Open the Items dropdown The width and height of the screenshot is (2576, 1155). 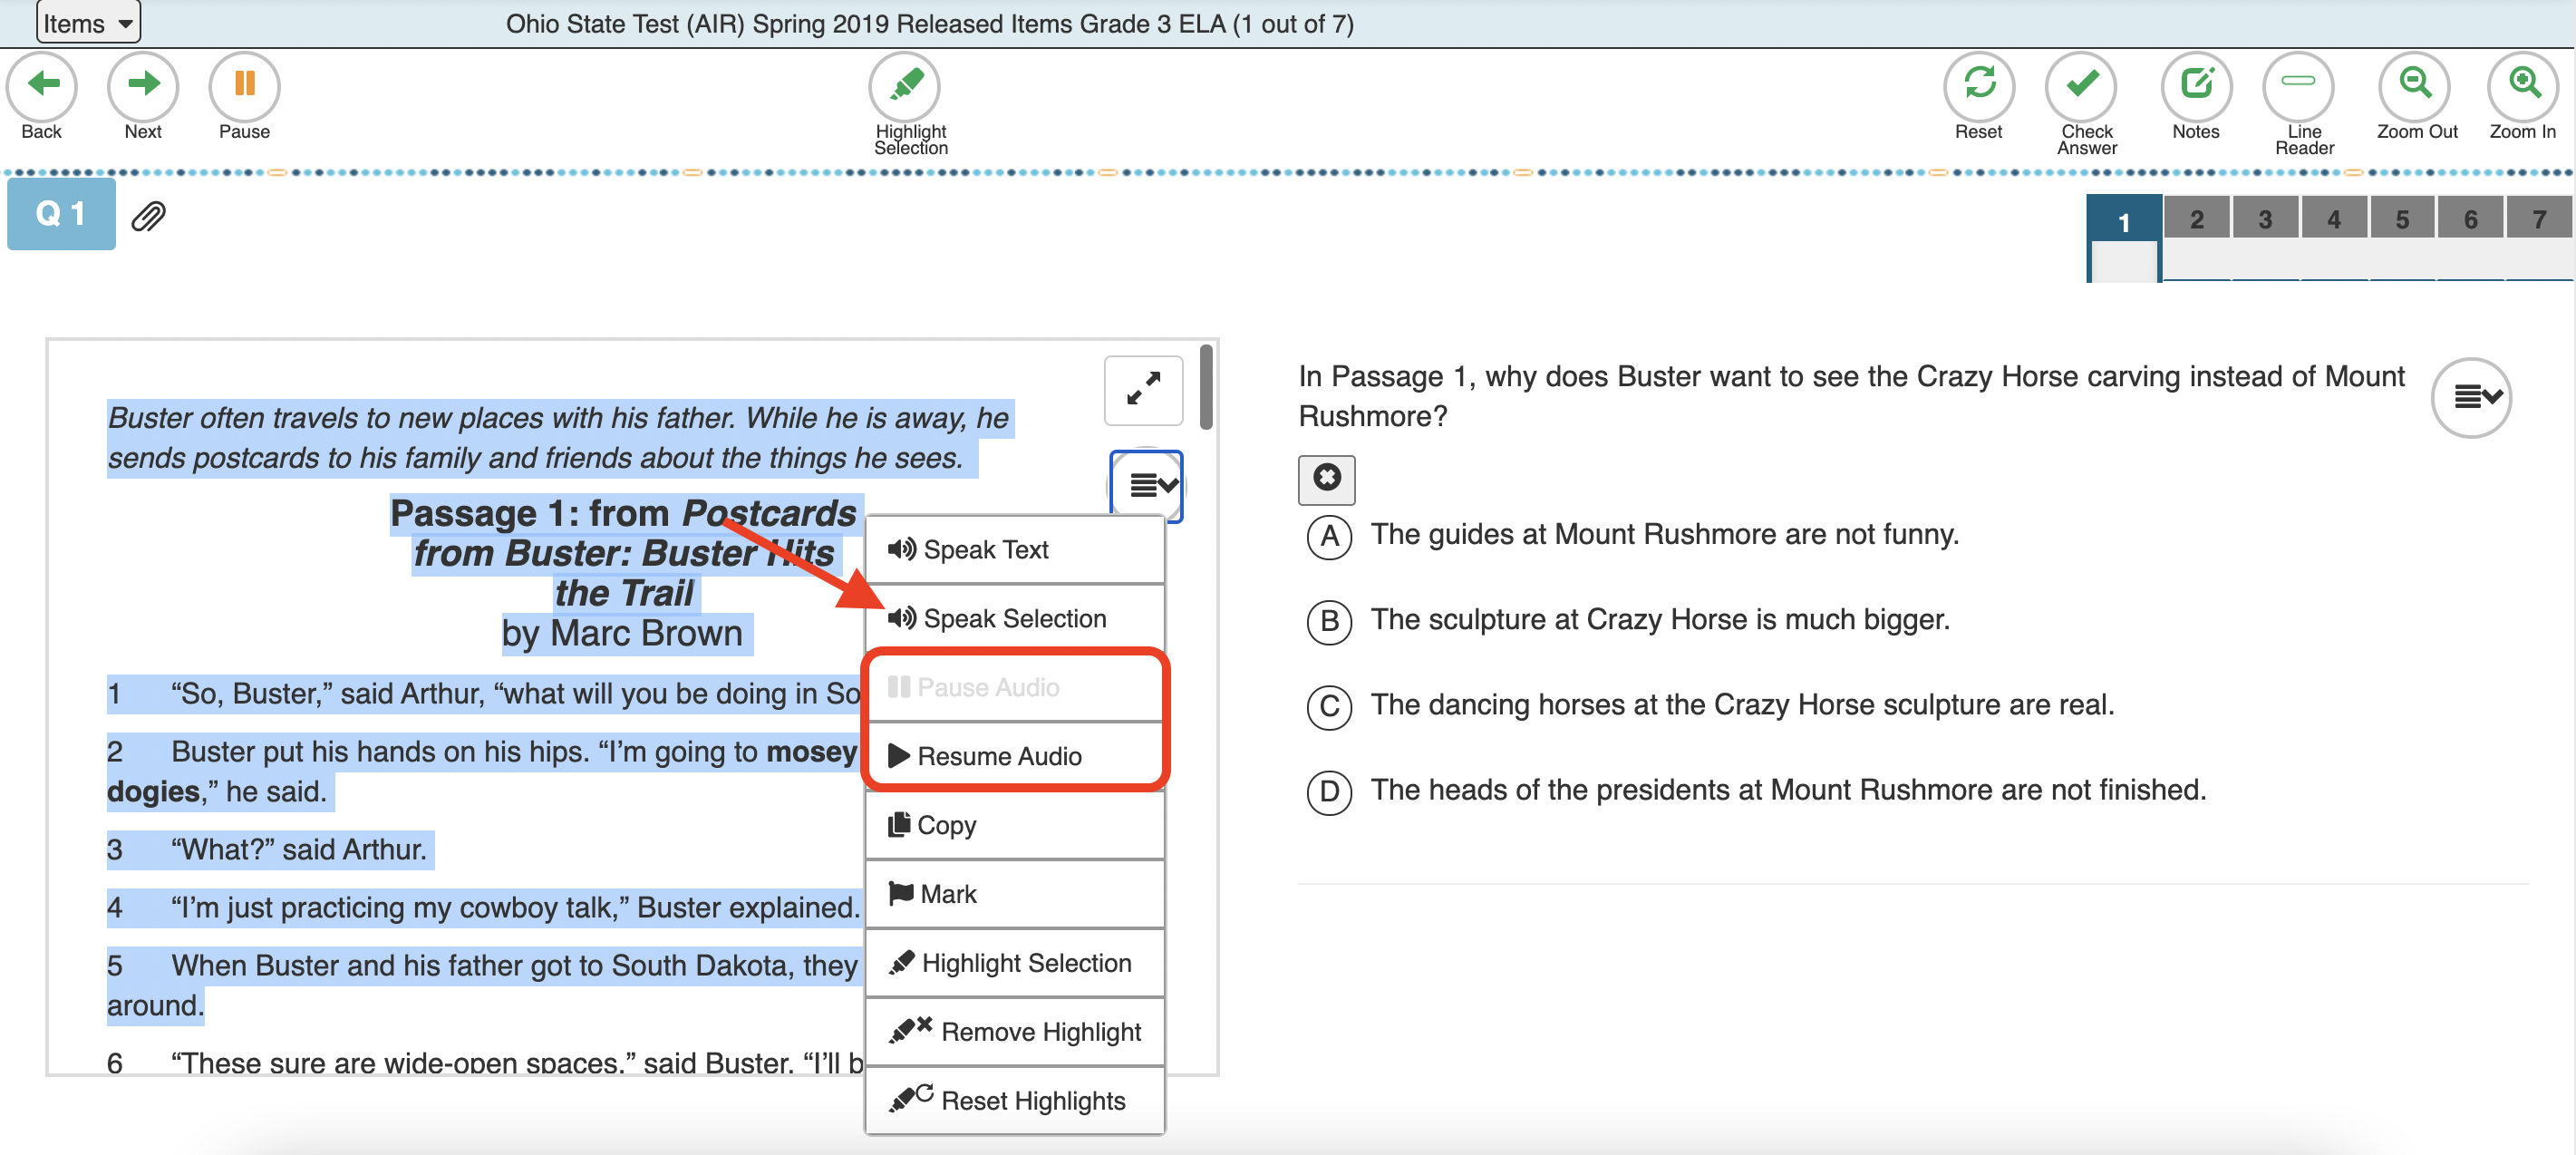(x=88, y=23)
